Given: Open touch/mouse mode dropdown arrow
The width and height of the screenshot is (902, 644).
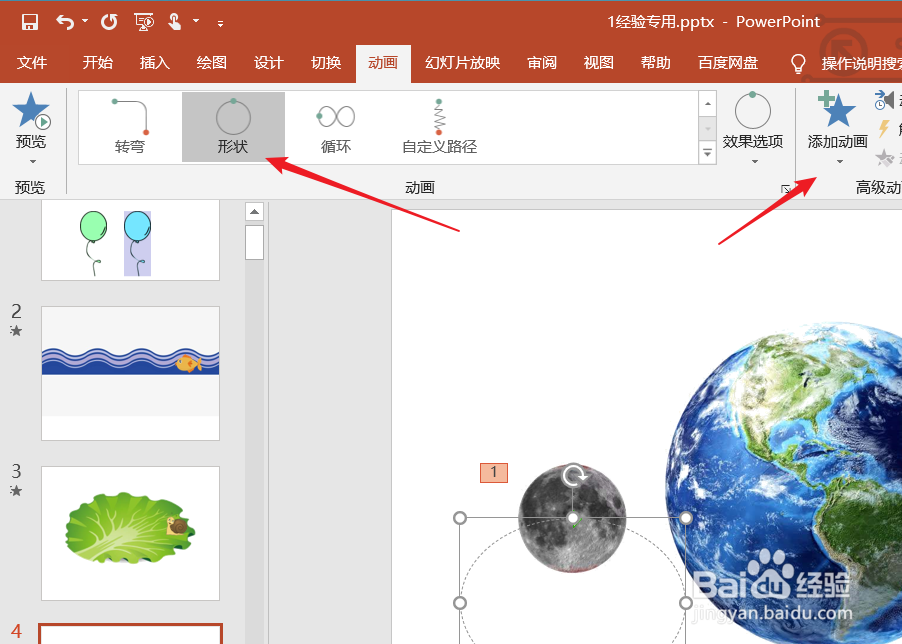Looking at the screenshot, I should (196, 21).
